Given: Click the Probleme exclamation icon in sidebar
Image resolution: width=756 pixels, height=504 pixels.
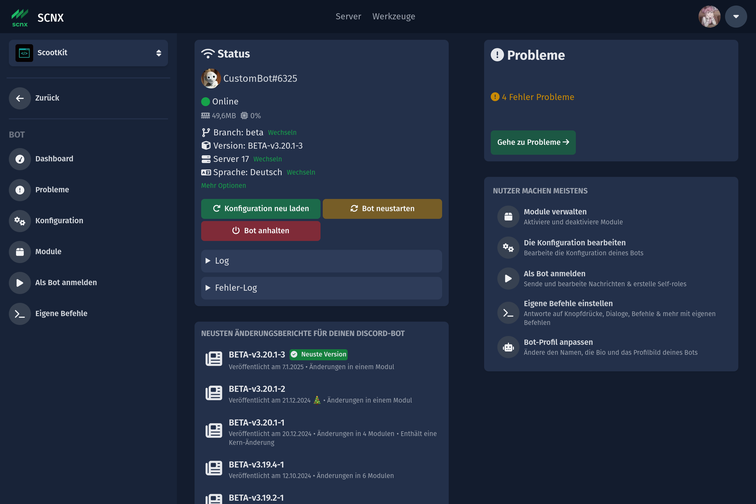Looking at the screenshot, I should [x=20, y=190].
